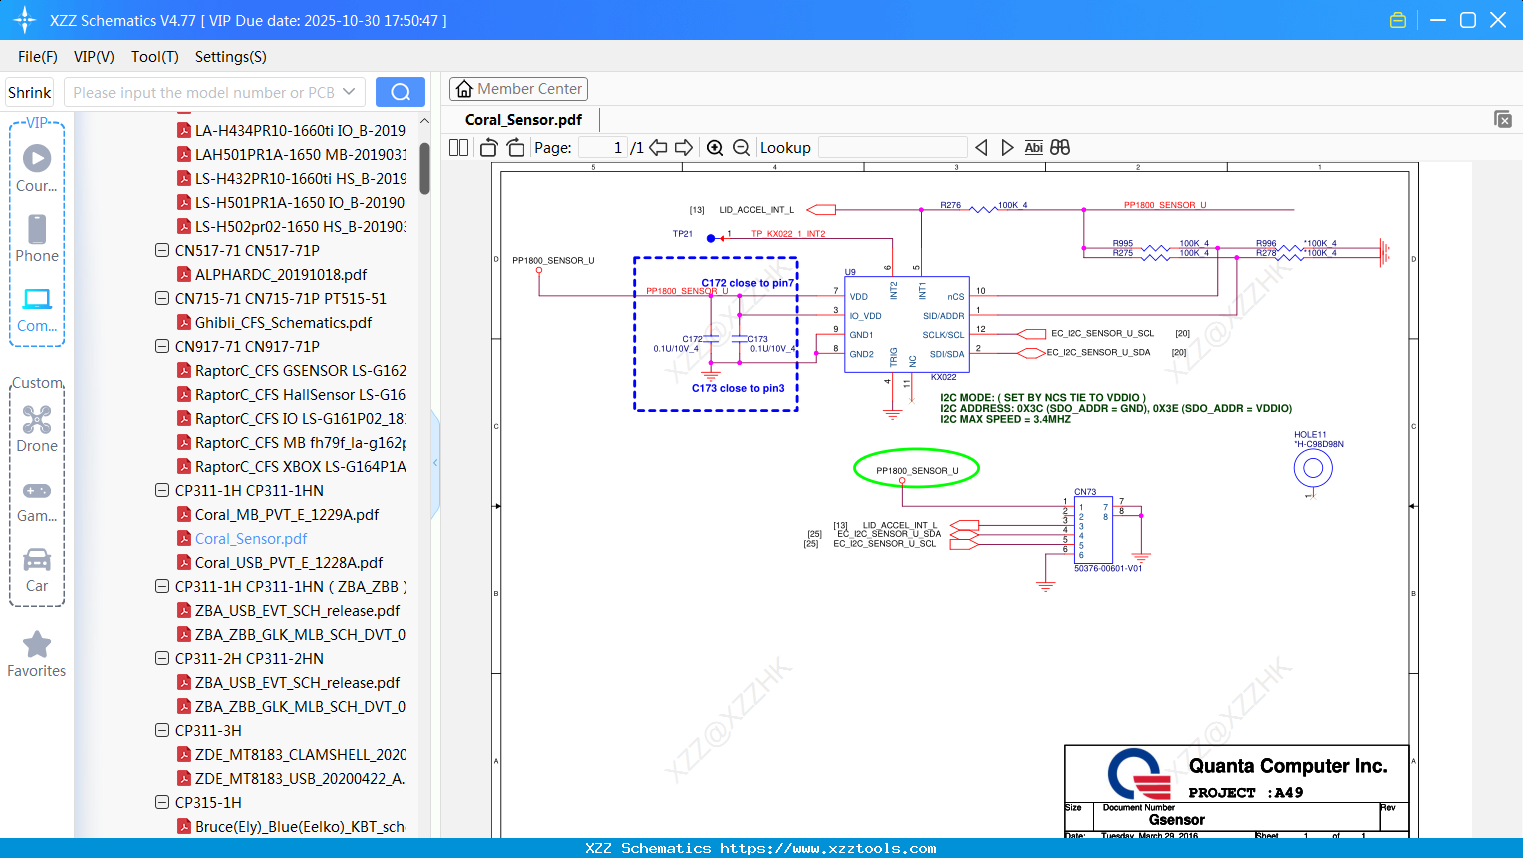Viewport: 1523px width, 858px height.
Task: Click the page number input box
Action: (603, 147)
